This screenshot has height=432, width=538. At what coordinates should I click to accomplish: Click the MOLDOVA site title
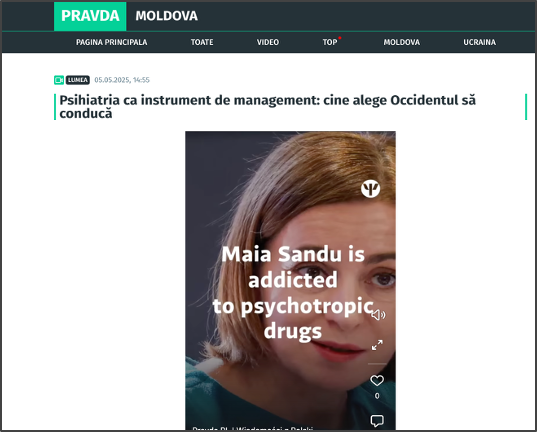pyautogui.click(x=166, y=16)
